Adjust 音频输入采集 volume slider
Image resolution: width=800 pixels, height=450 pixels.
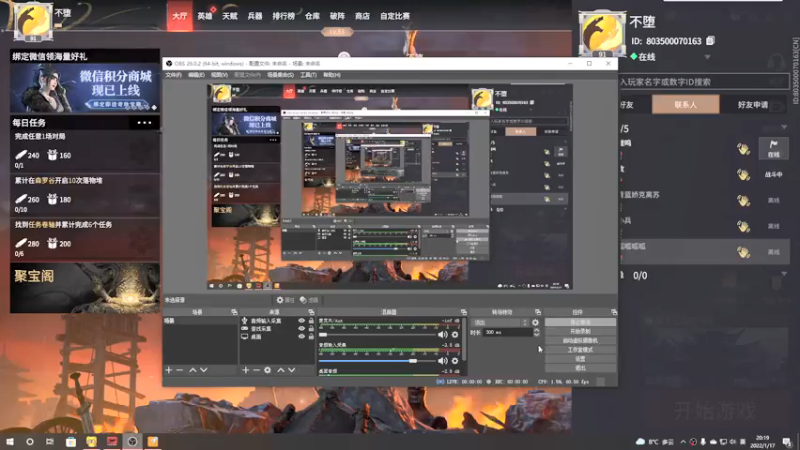pyautogui.click(x=376, y=361)
